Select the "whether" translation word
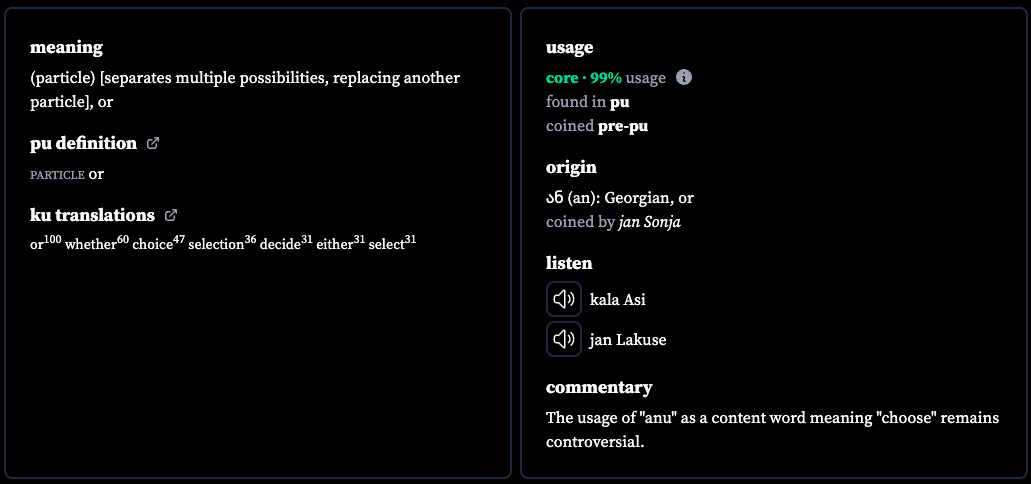Viewport: 1031px width, 484px height. [x=91, y=245]
